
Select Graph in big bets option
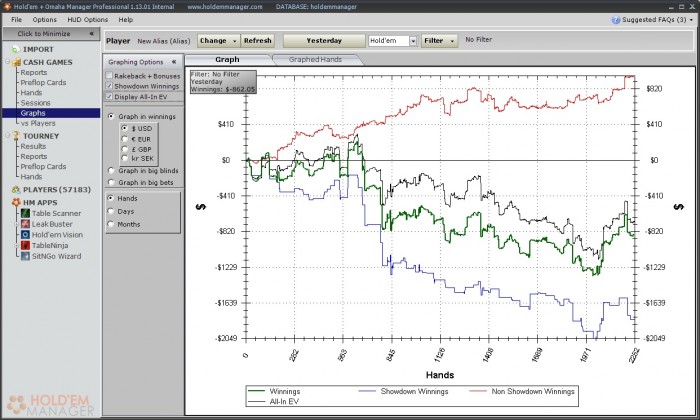point(111,182)
